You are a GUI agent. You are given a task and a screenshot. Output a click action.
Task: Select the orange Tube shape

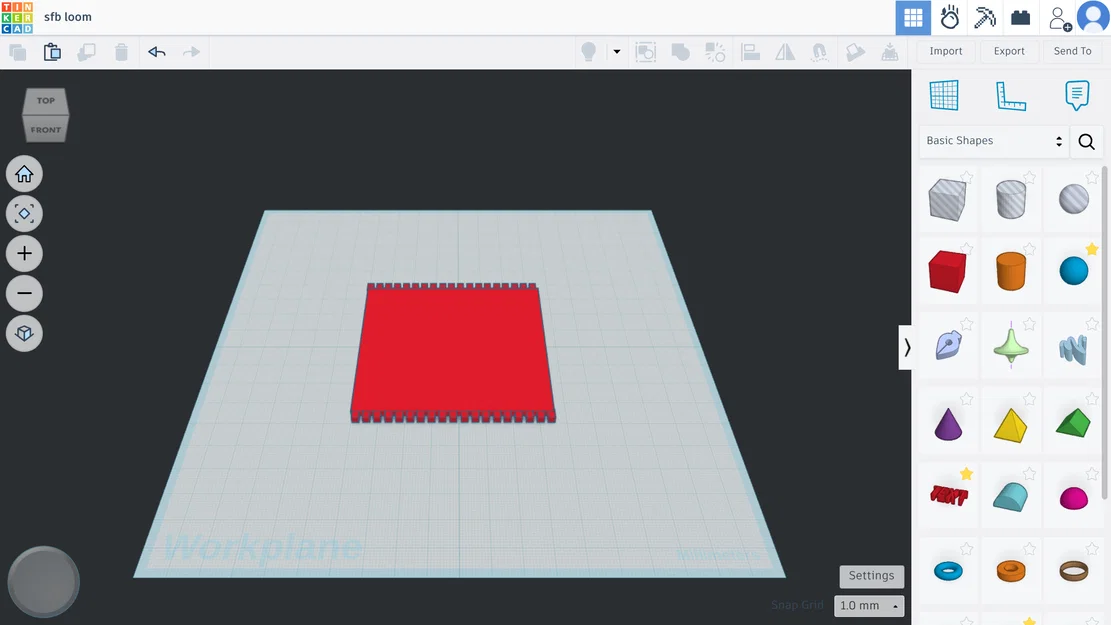1010,570
